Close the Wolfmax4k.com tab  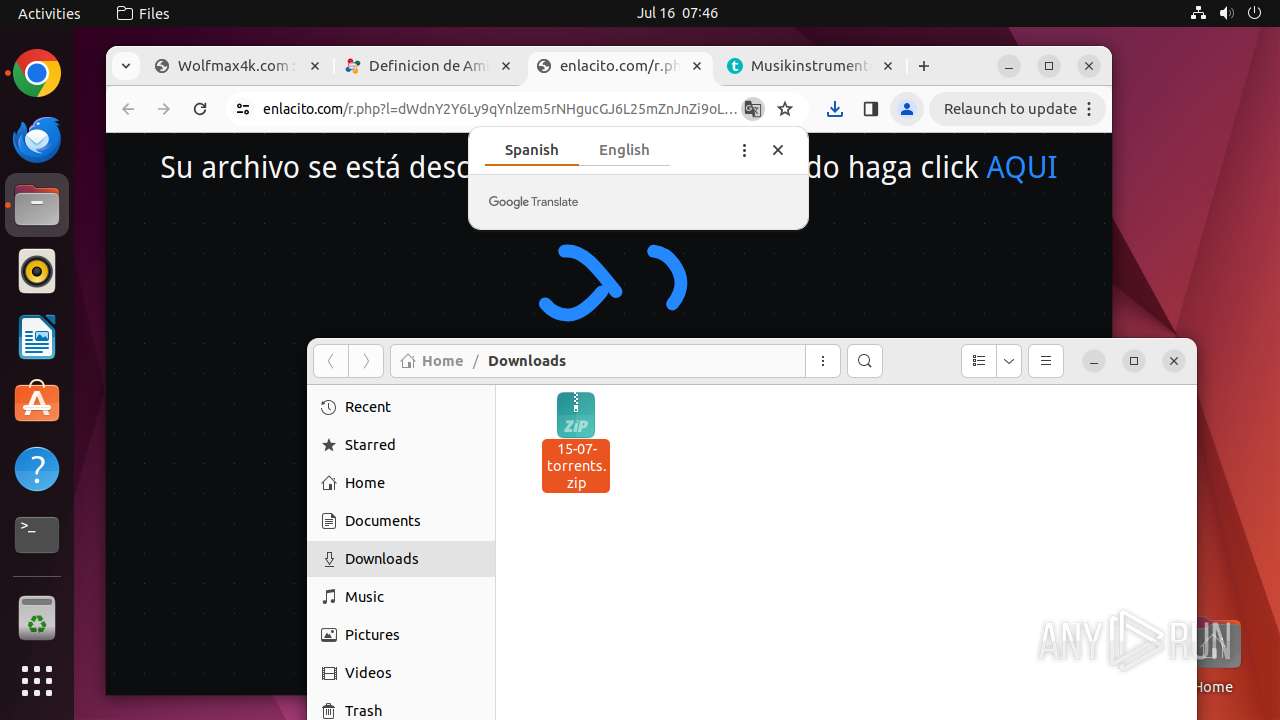314,66
